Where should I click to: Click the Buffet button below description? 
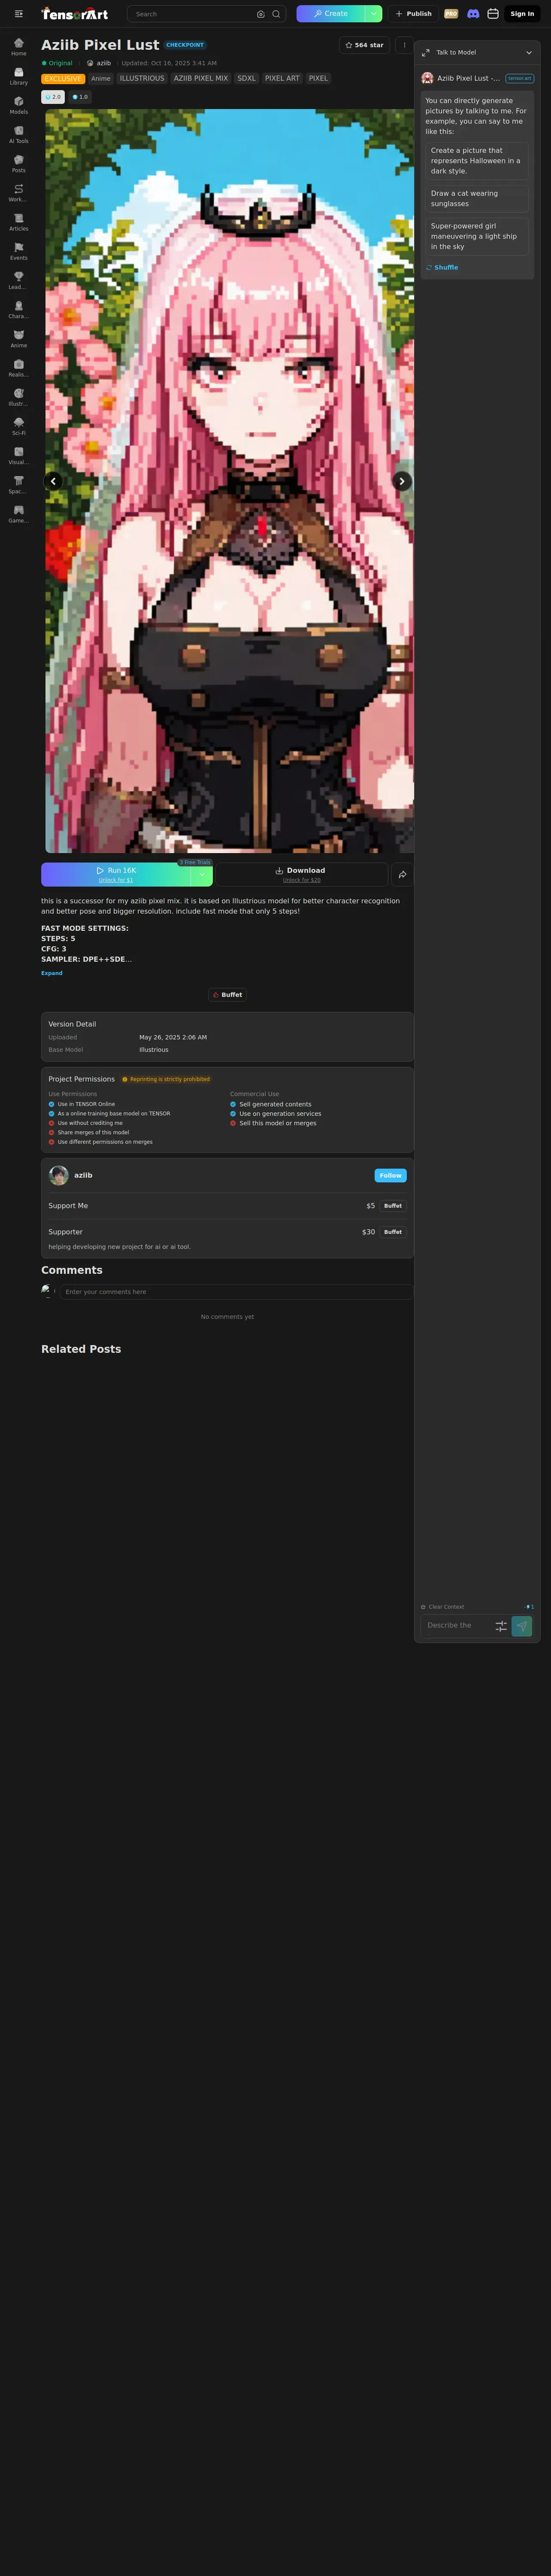pyautogui.click(x=228, y=995)
